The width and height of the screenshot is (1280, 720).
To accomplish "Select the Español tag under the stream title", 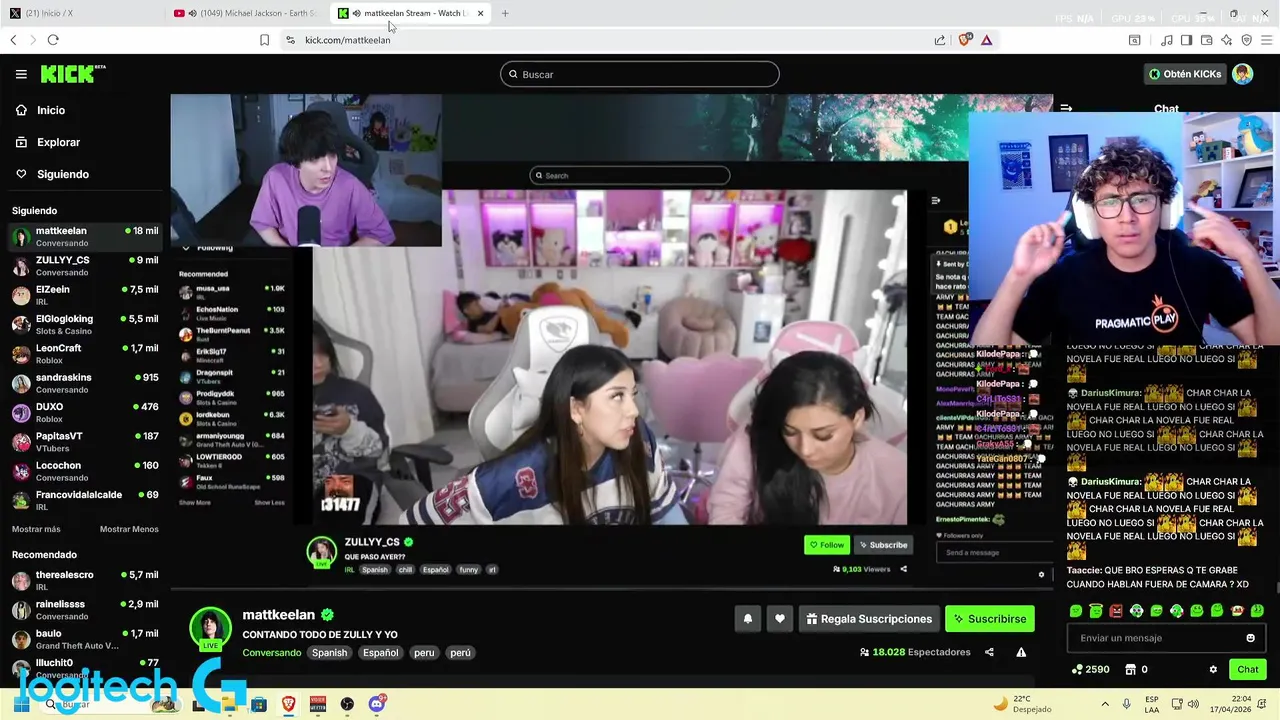I will tap(380, 653).
